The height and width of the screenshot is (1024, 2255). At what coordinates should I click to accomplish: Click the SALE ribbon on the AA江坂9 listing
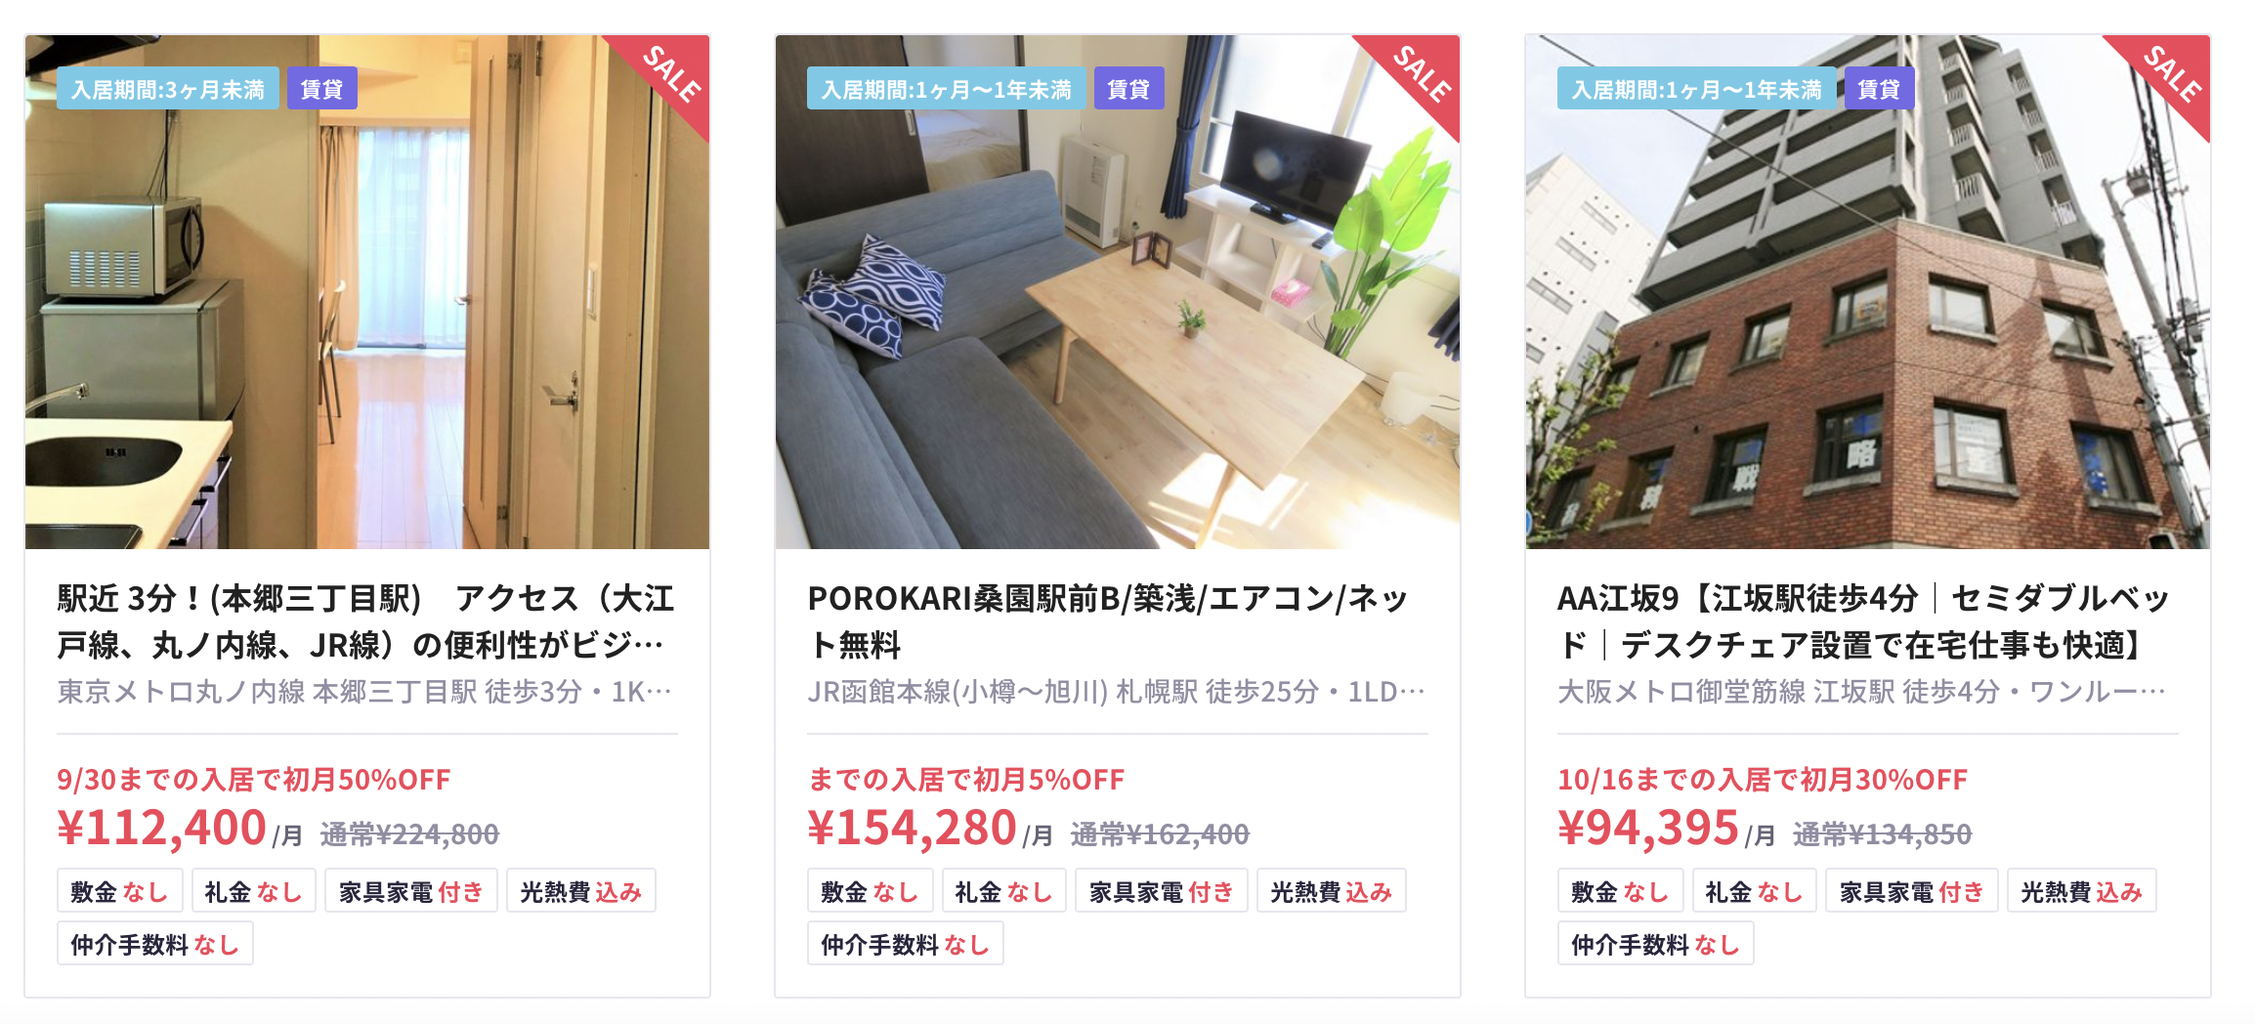pos(2167,76)
